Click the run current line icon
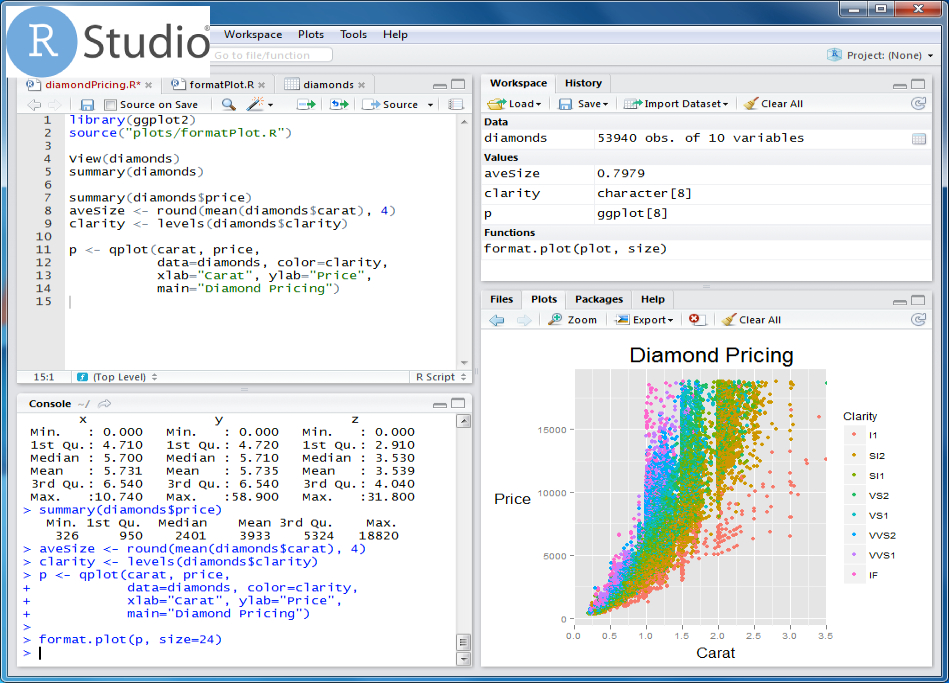Image resolution: width=949 pixels, height=683 pixels. (306, 105)
